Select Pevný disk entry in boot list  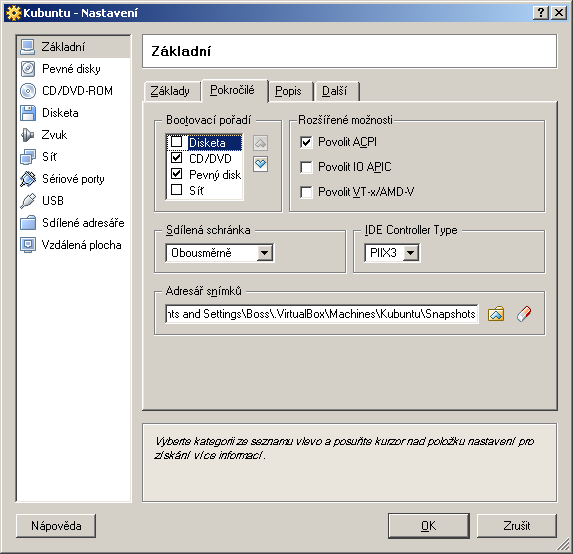(x=215, y=175)
